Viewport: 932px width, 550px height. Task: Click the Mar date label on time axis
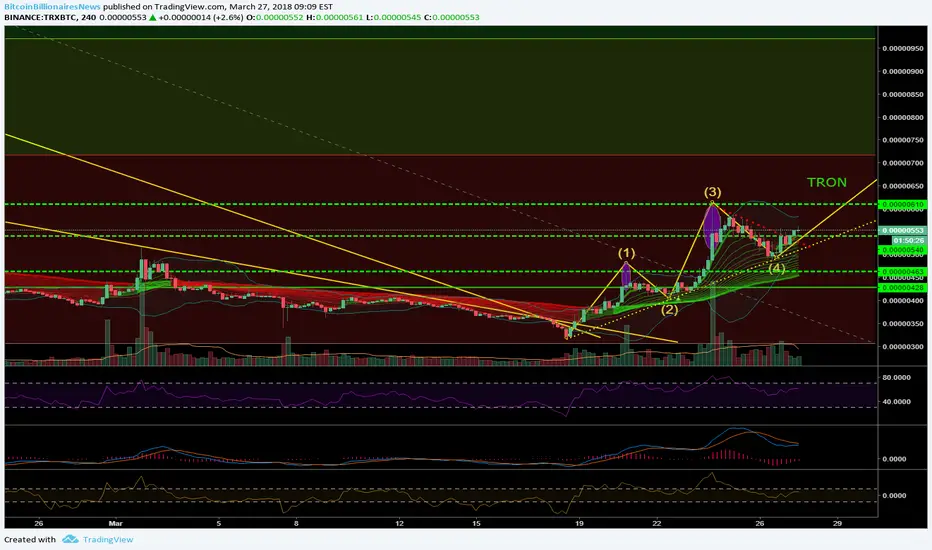(115, 524)
